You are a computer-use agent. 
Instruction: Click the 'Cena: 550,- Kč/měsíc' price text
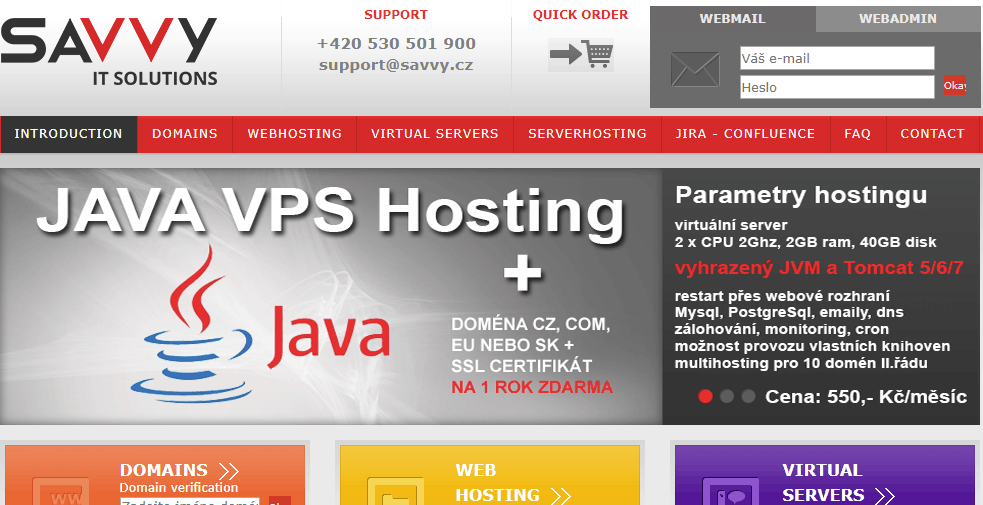[866, 397]
